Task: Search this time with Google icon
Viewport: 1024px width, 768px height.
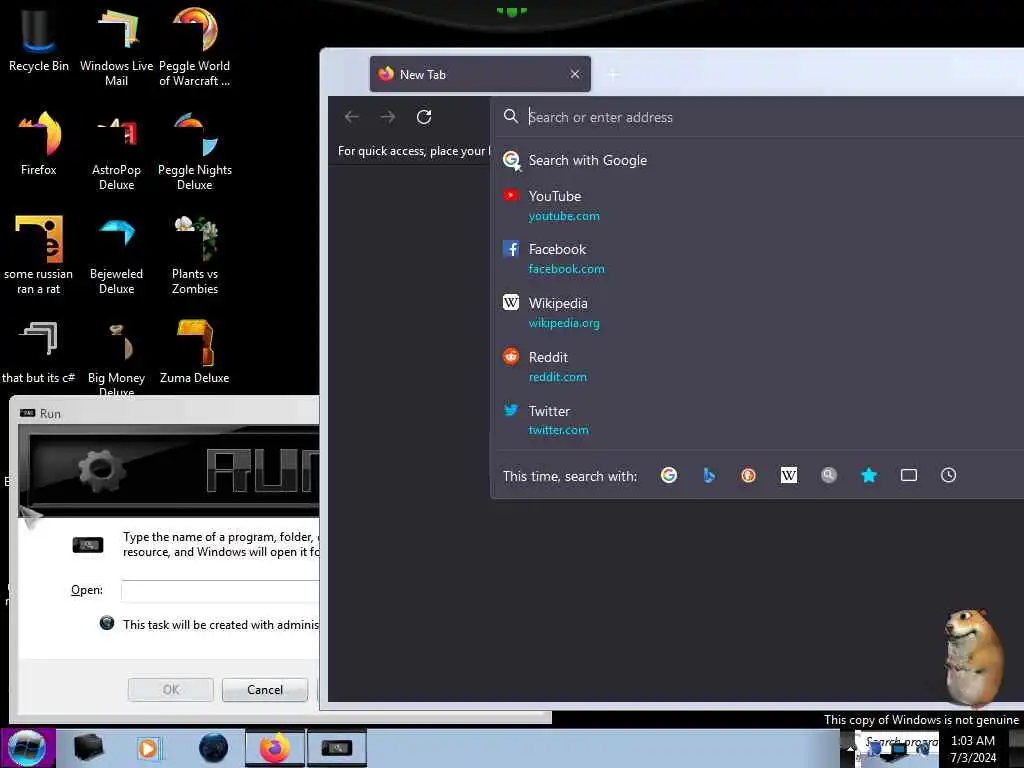Action: coord(669,475)
